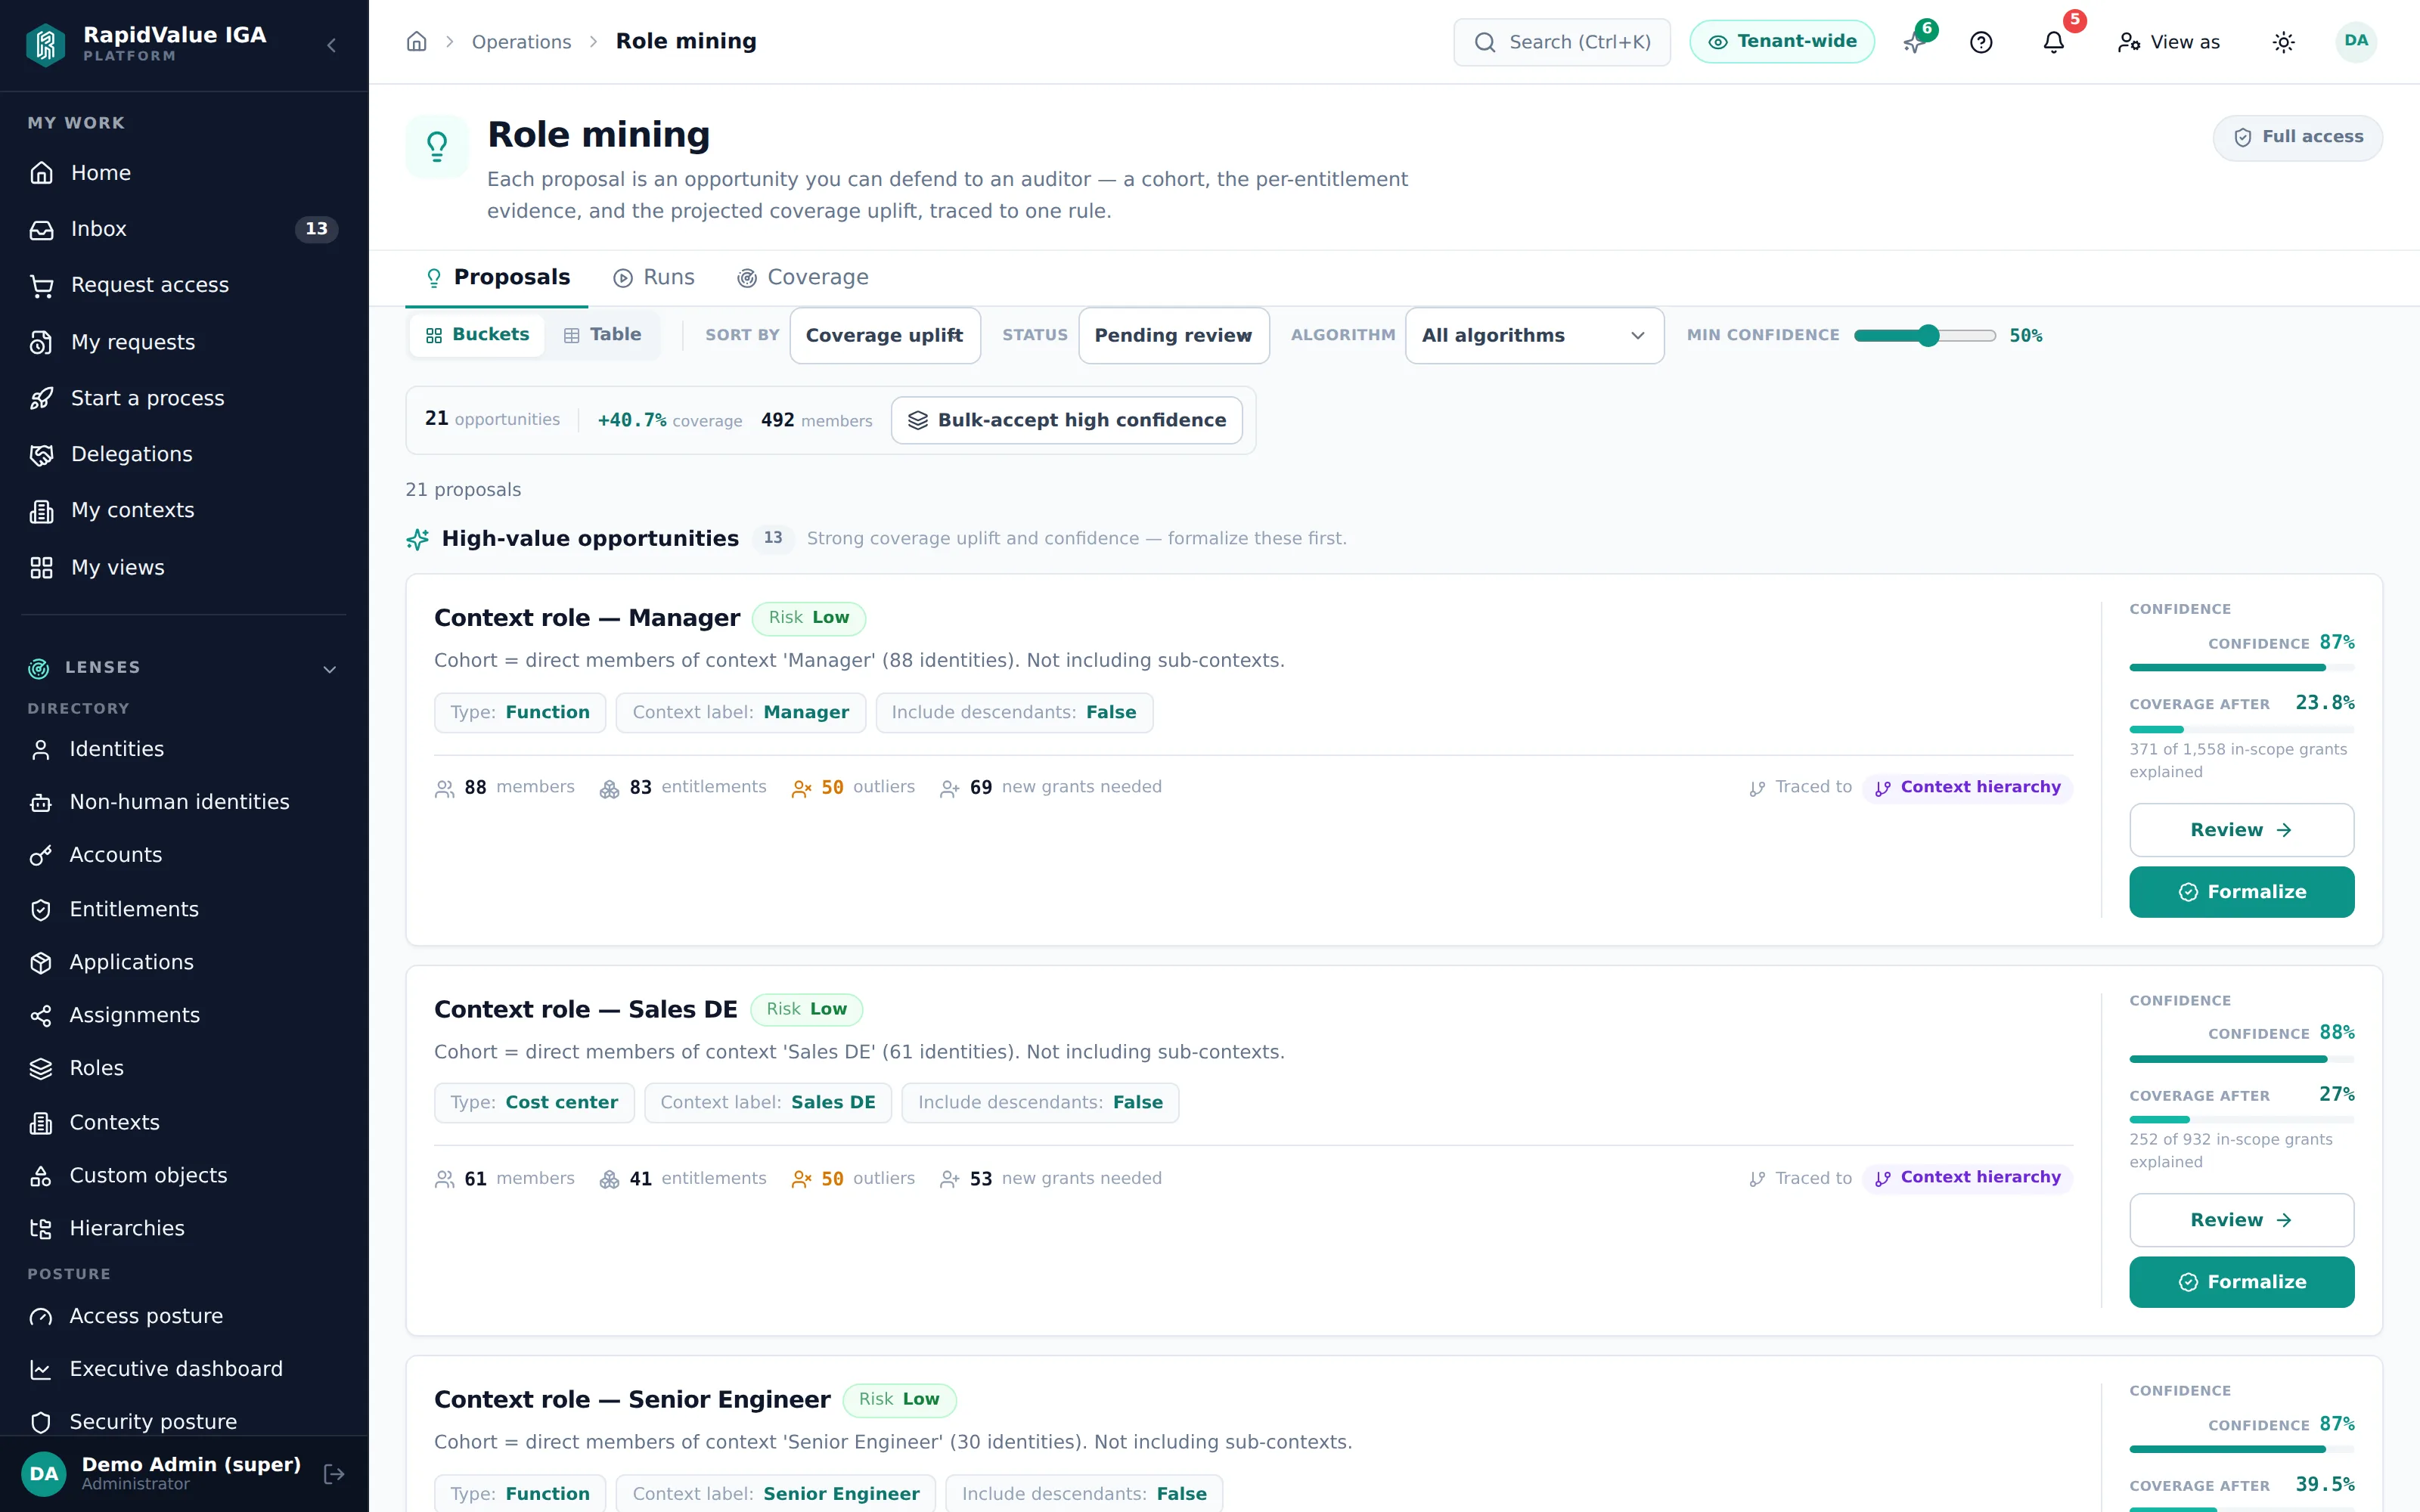The height and width of the screenshot is (1512, 2420).
Task: Click the sign-out icon beside Demo Admin
Action: pyautogui.click(x=334, y=1473)
